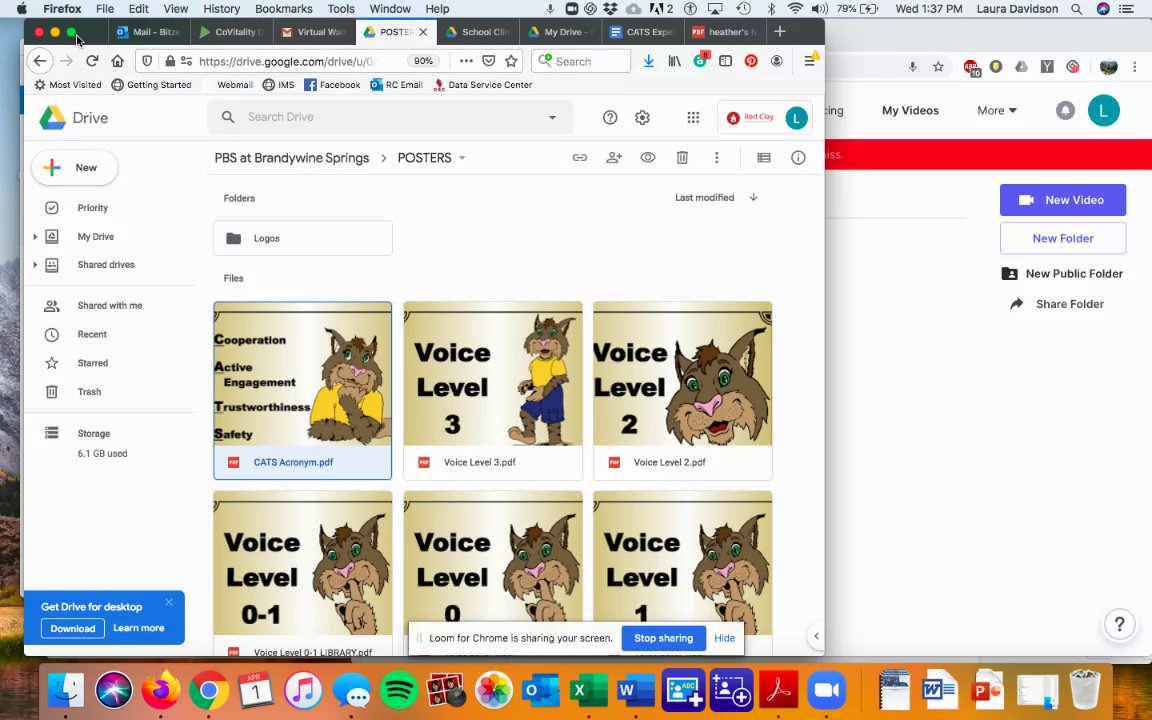This screenshot has height=720, width=1152.
Task: Click the Red Clay account avatar L
Action: [x=796, y=118]
